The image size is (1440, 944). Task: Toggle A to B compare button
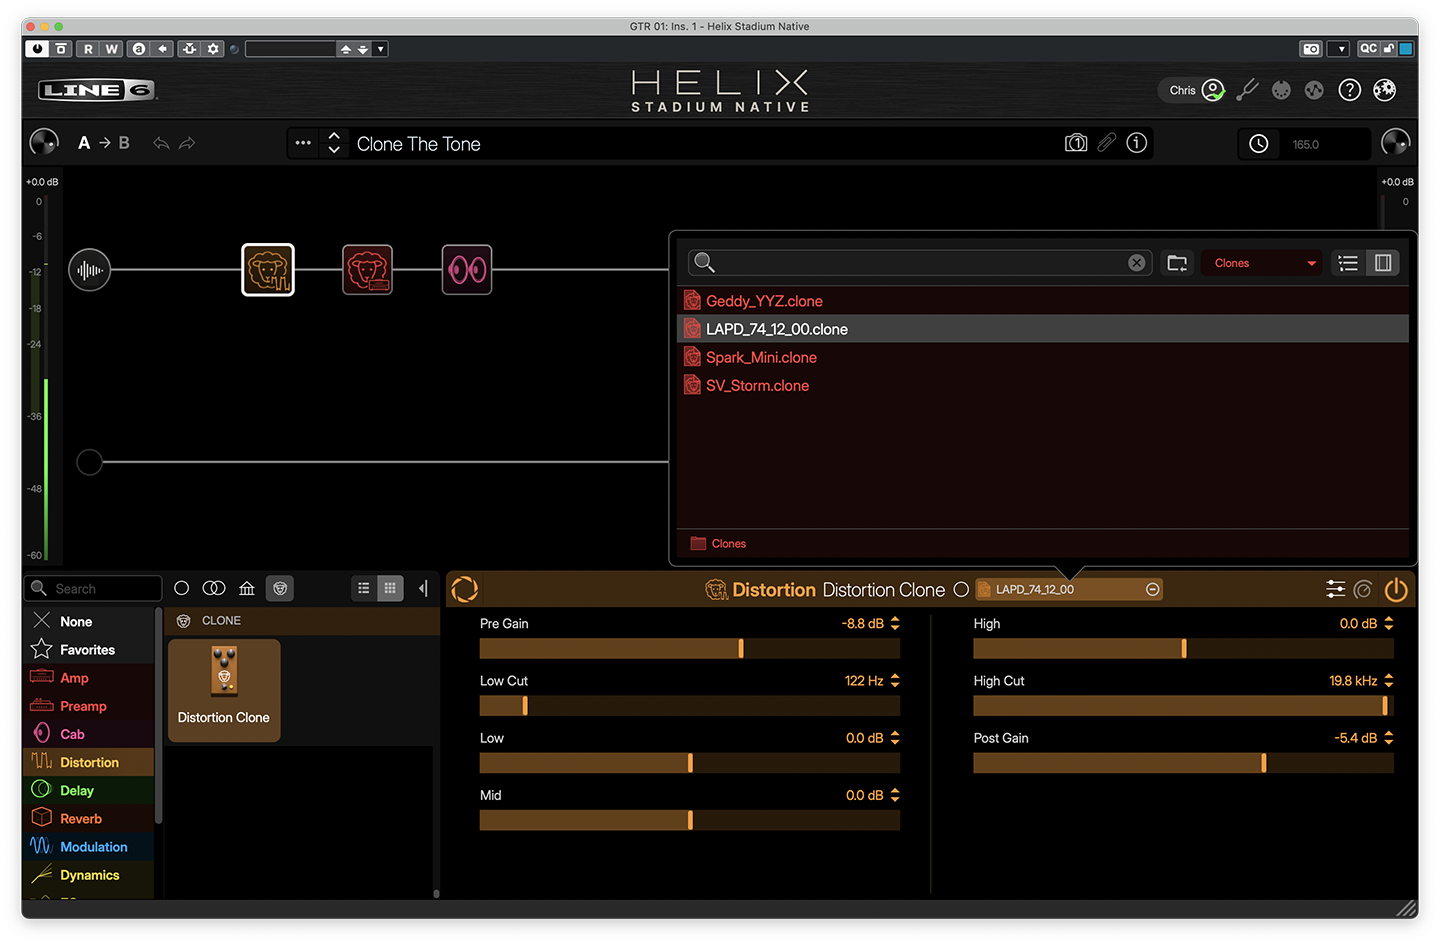104,143
